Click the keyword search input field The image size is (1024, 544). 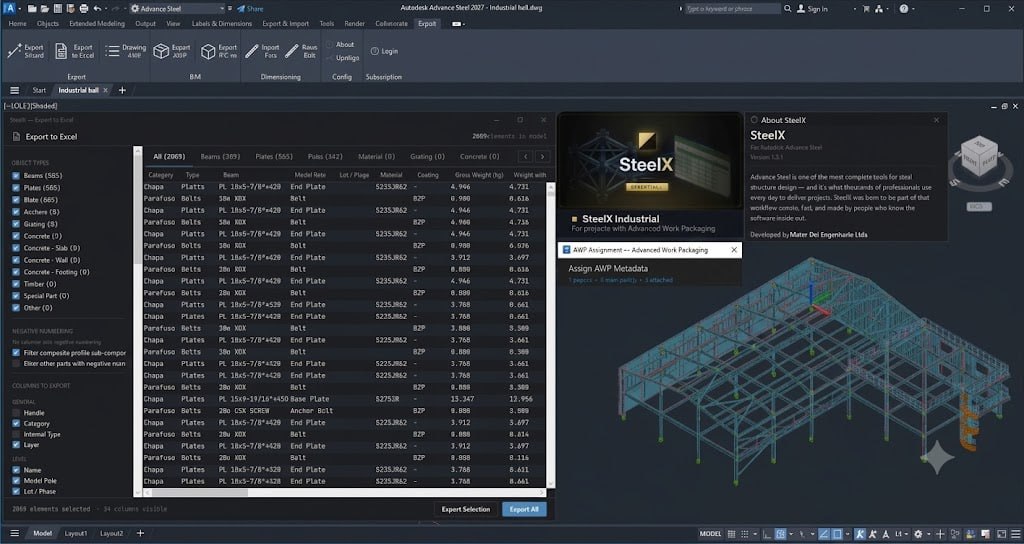pos(732,8)
